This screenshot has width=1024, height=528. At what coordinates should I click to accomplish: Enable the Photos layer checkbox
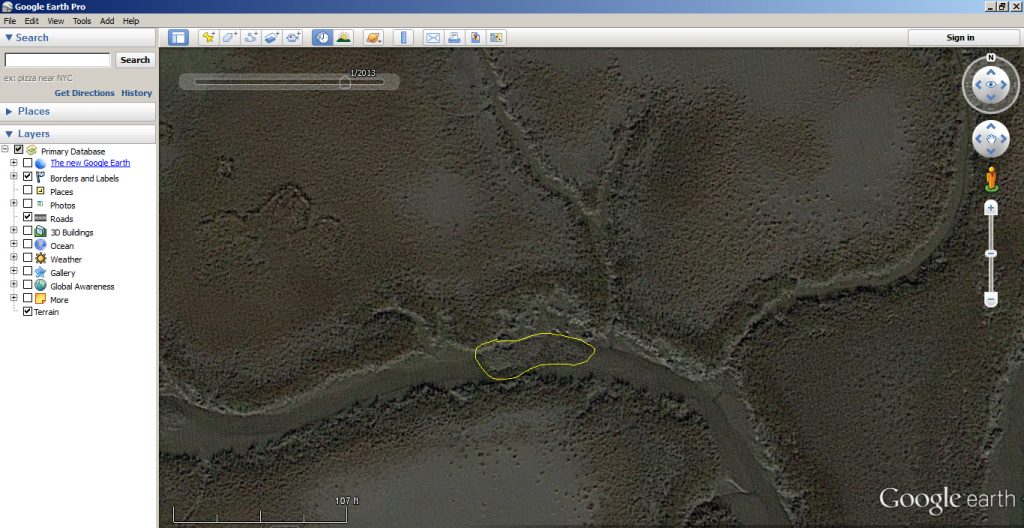click(27, 204)
